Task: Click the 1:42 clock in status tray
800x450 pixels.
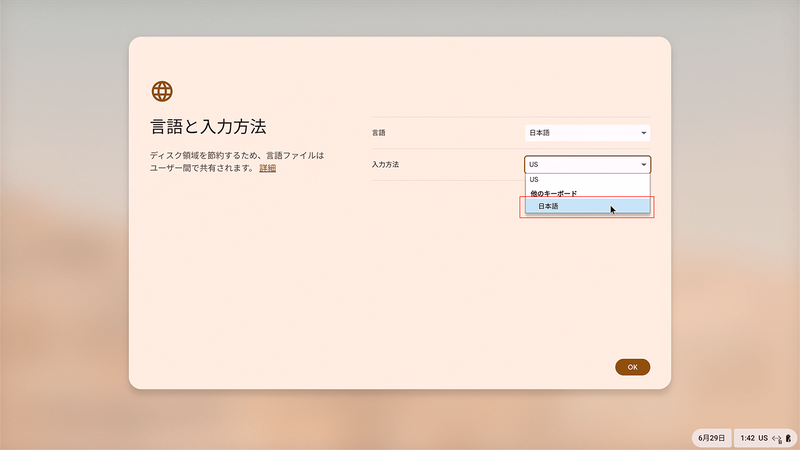Action: point(747,438)
